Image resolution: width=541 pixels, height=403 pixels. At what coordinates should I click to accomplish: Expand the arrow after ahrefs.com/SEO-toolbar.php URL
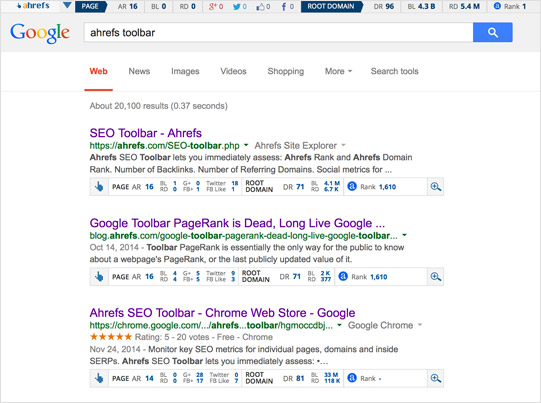tap(246, 145)
